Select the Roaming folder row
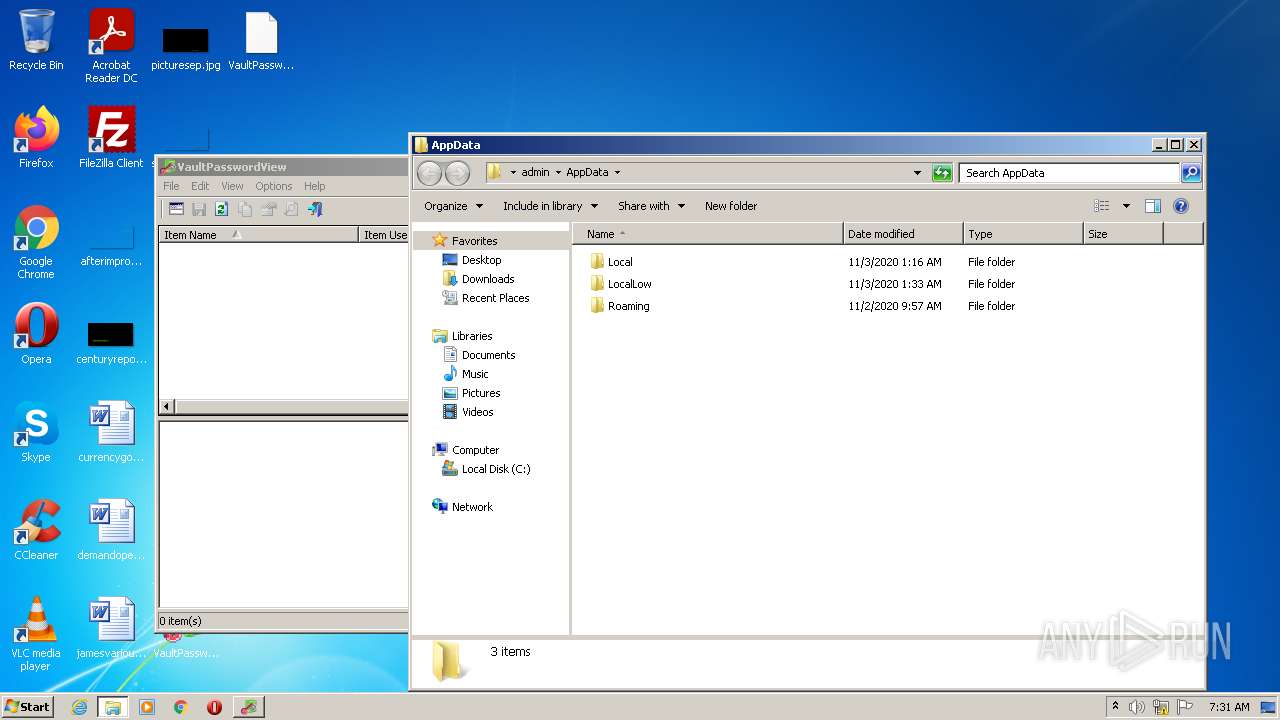 803,306
